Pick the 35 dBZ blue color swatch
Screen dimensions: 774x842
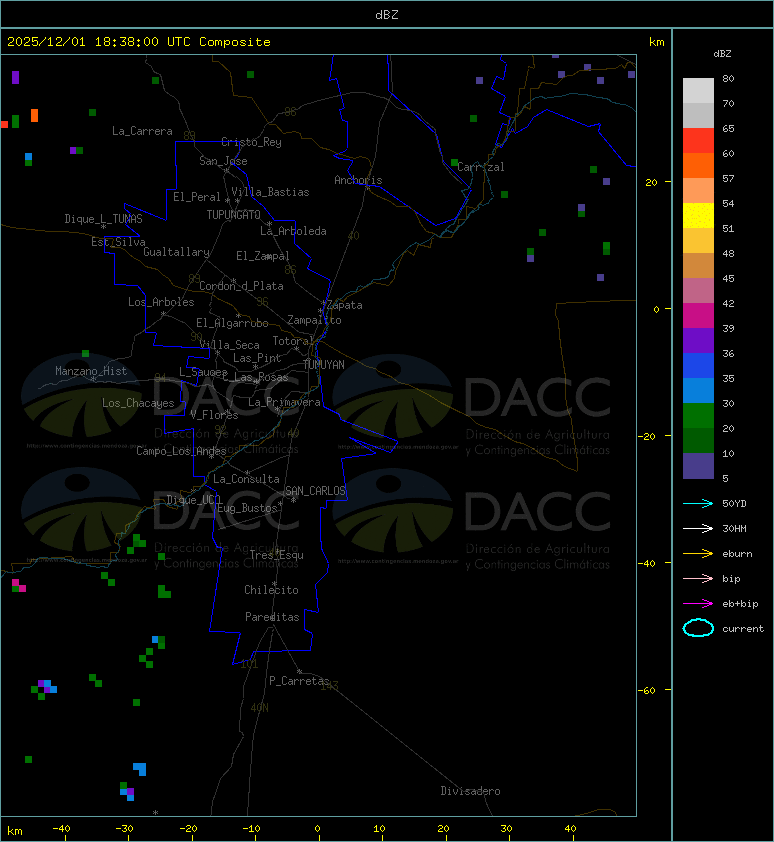point(698,390)
